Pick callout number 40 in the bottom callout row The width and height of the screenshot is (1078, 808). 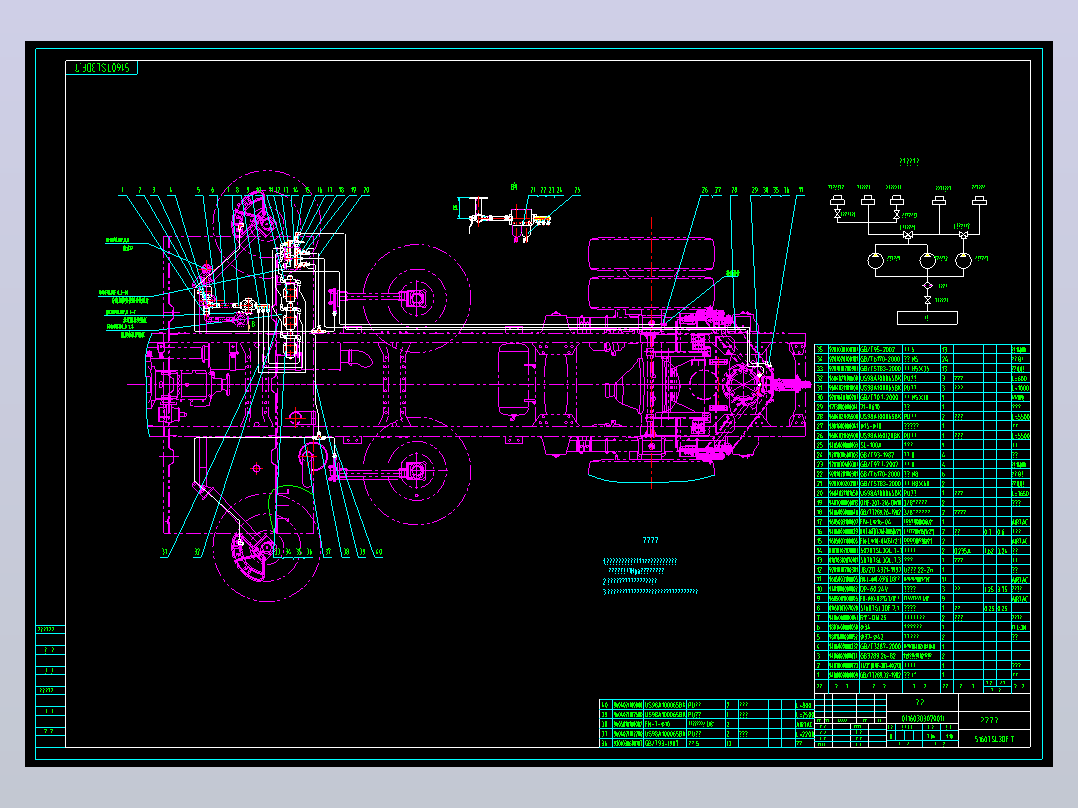pos(378,552)
